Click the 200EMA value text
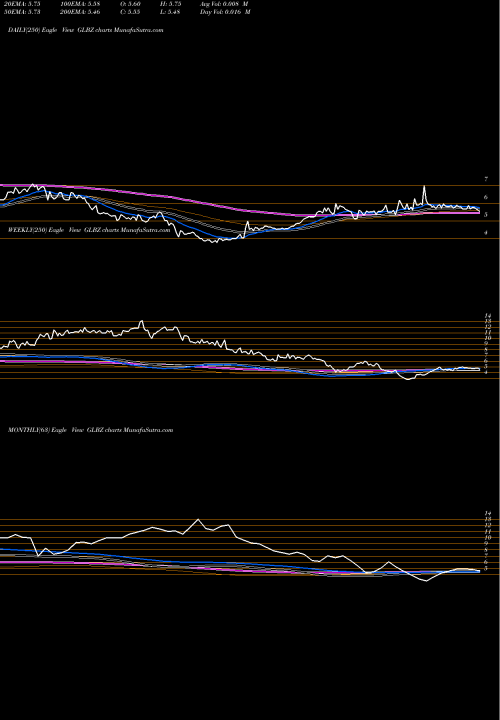Image resolution: width=500 pixels, height=720 pixels. coord(80,12)
